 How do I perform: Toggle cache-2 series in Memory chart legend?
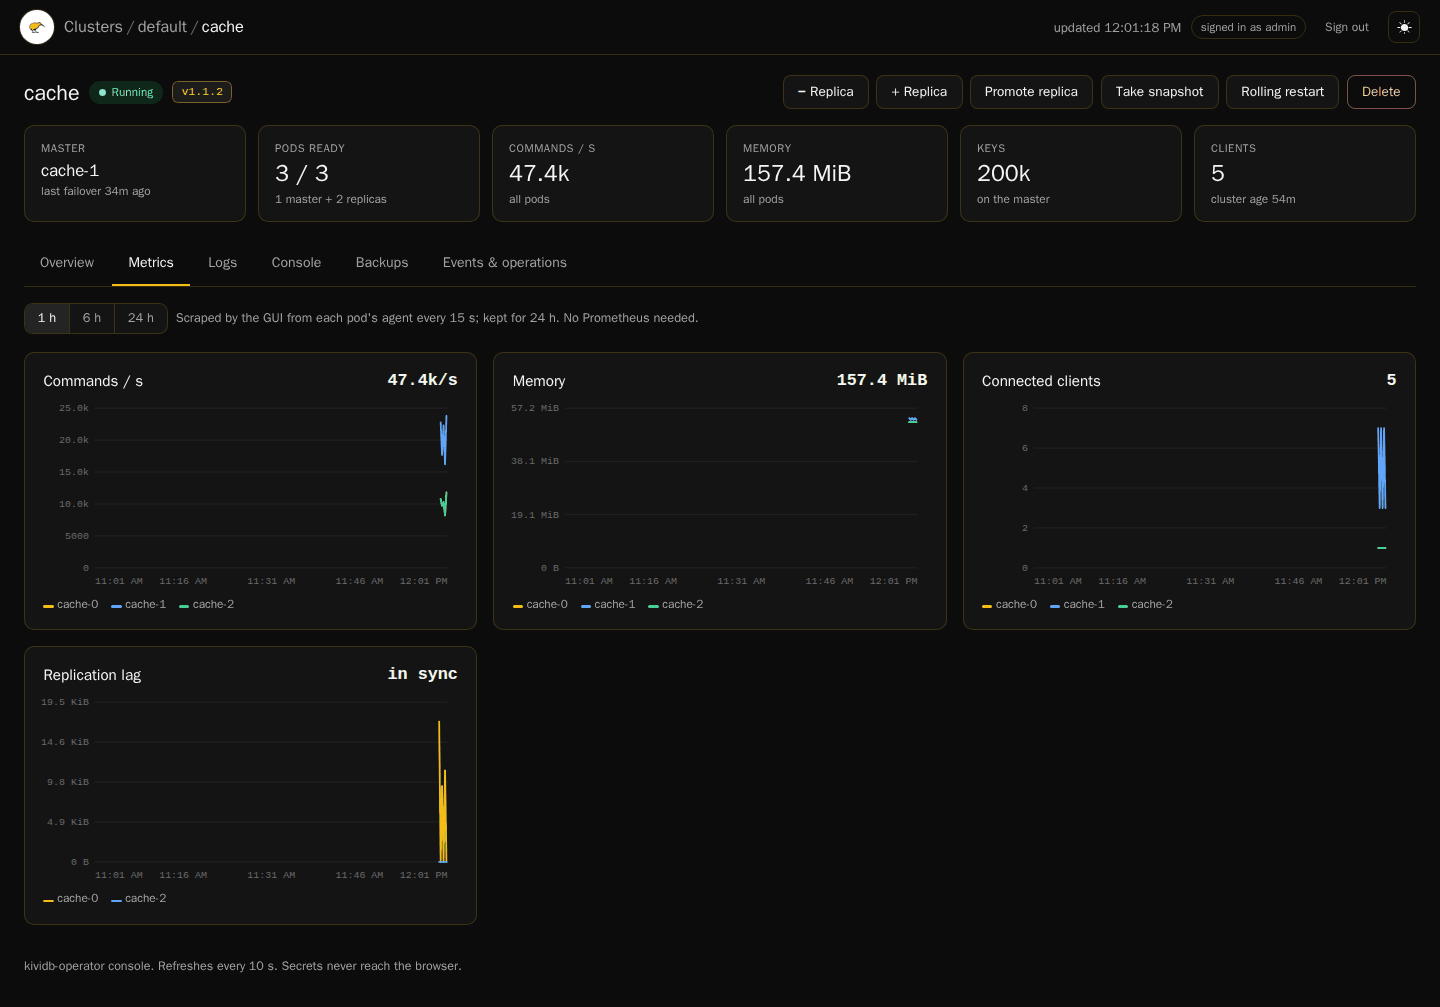tap(676, 605)
